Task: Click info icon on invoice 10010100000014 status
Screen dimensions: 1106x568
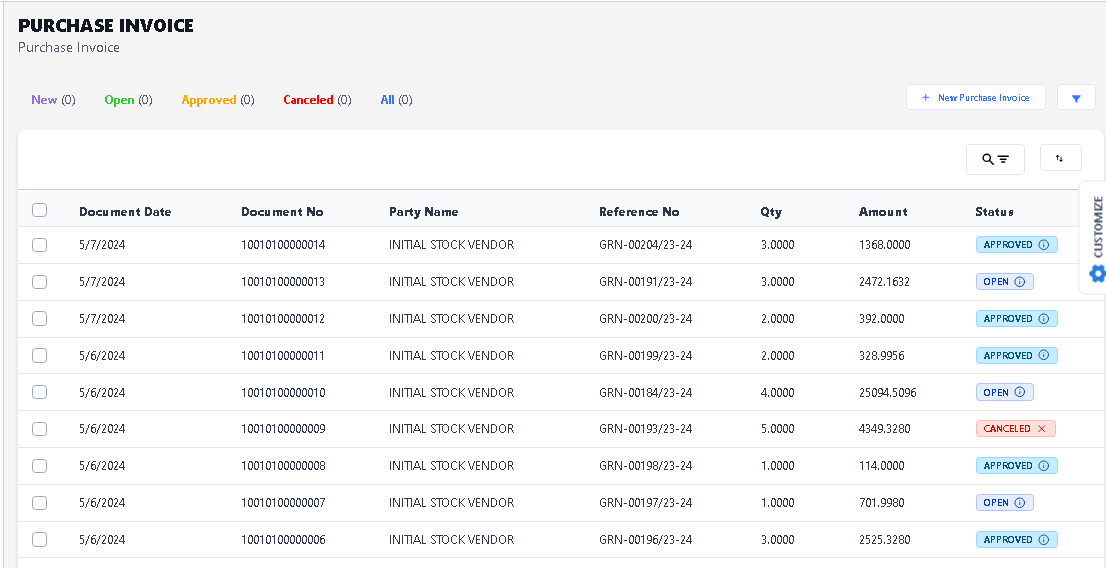Action: click(1044, 245)
